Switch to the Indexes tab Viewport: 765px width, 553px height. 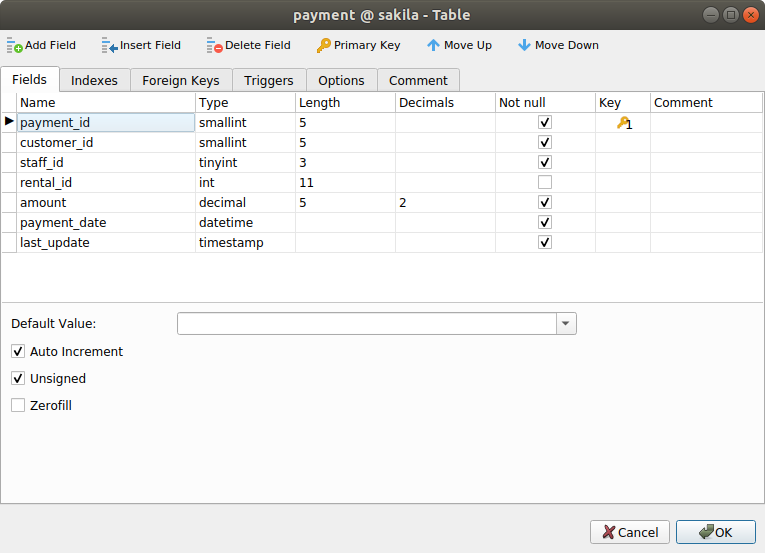coord(94,81)
